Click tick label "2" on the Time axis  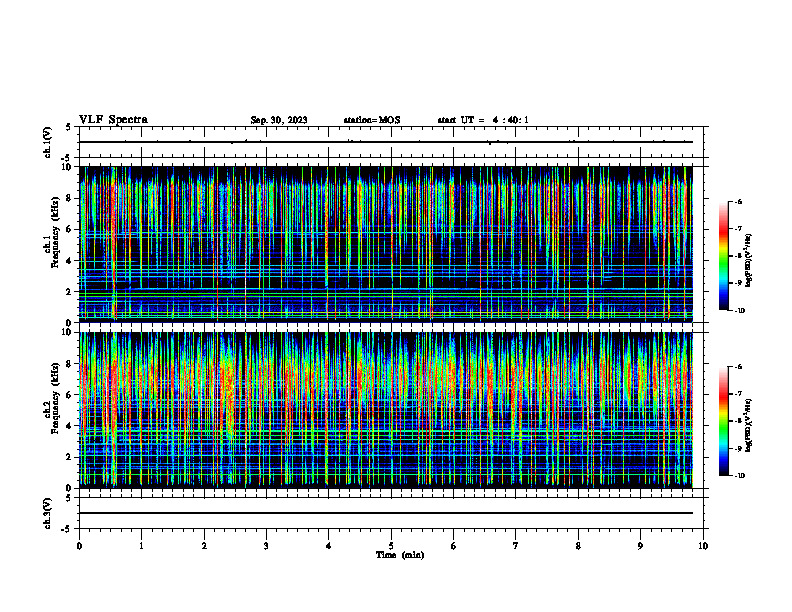click(204, 546)
